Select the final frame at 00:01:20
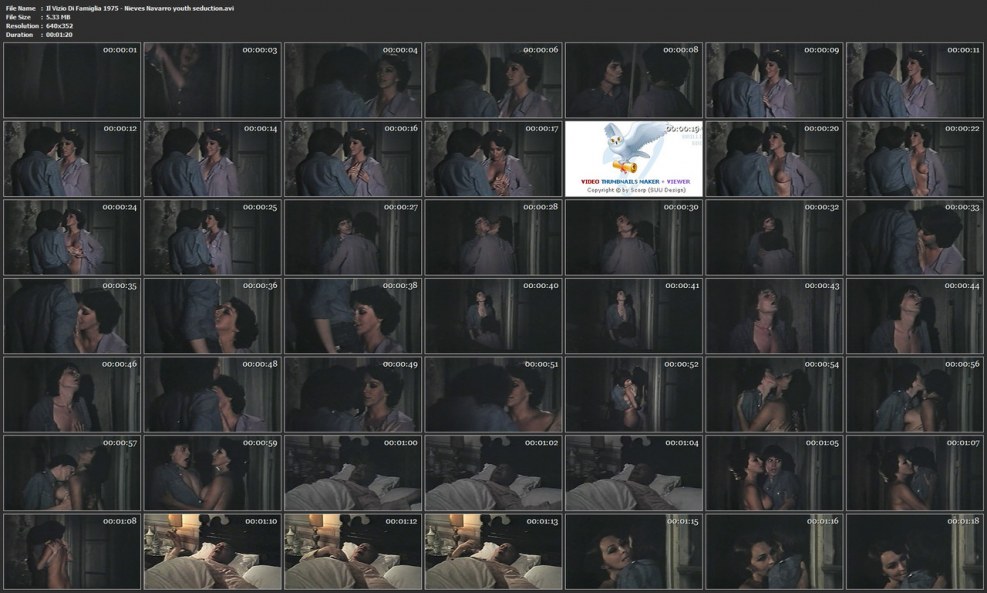The image size is (987, 593). (915, 550)
